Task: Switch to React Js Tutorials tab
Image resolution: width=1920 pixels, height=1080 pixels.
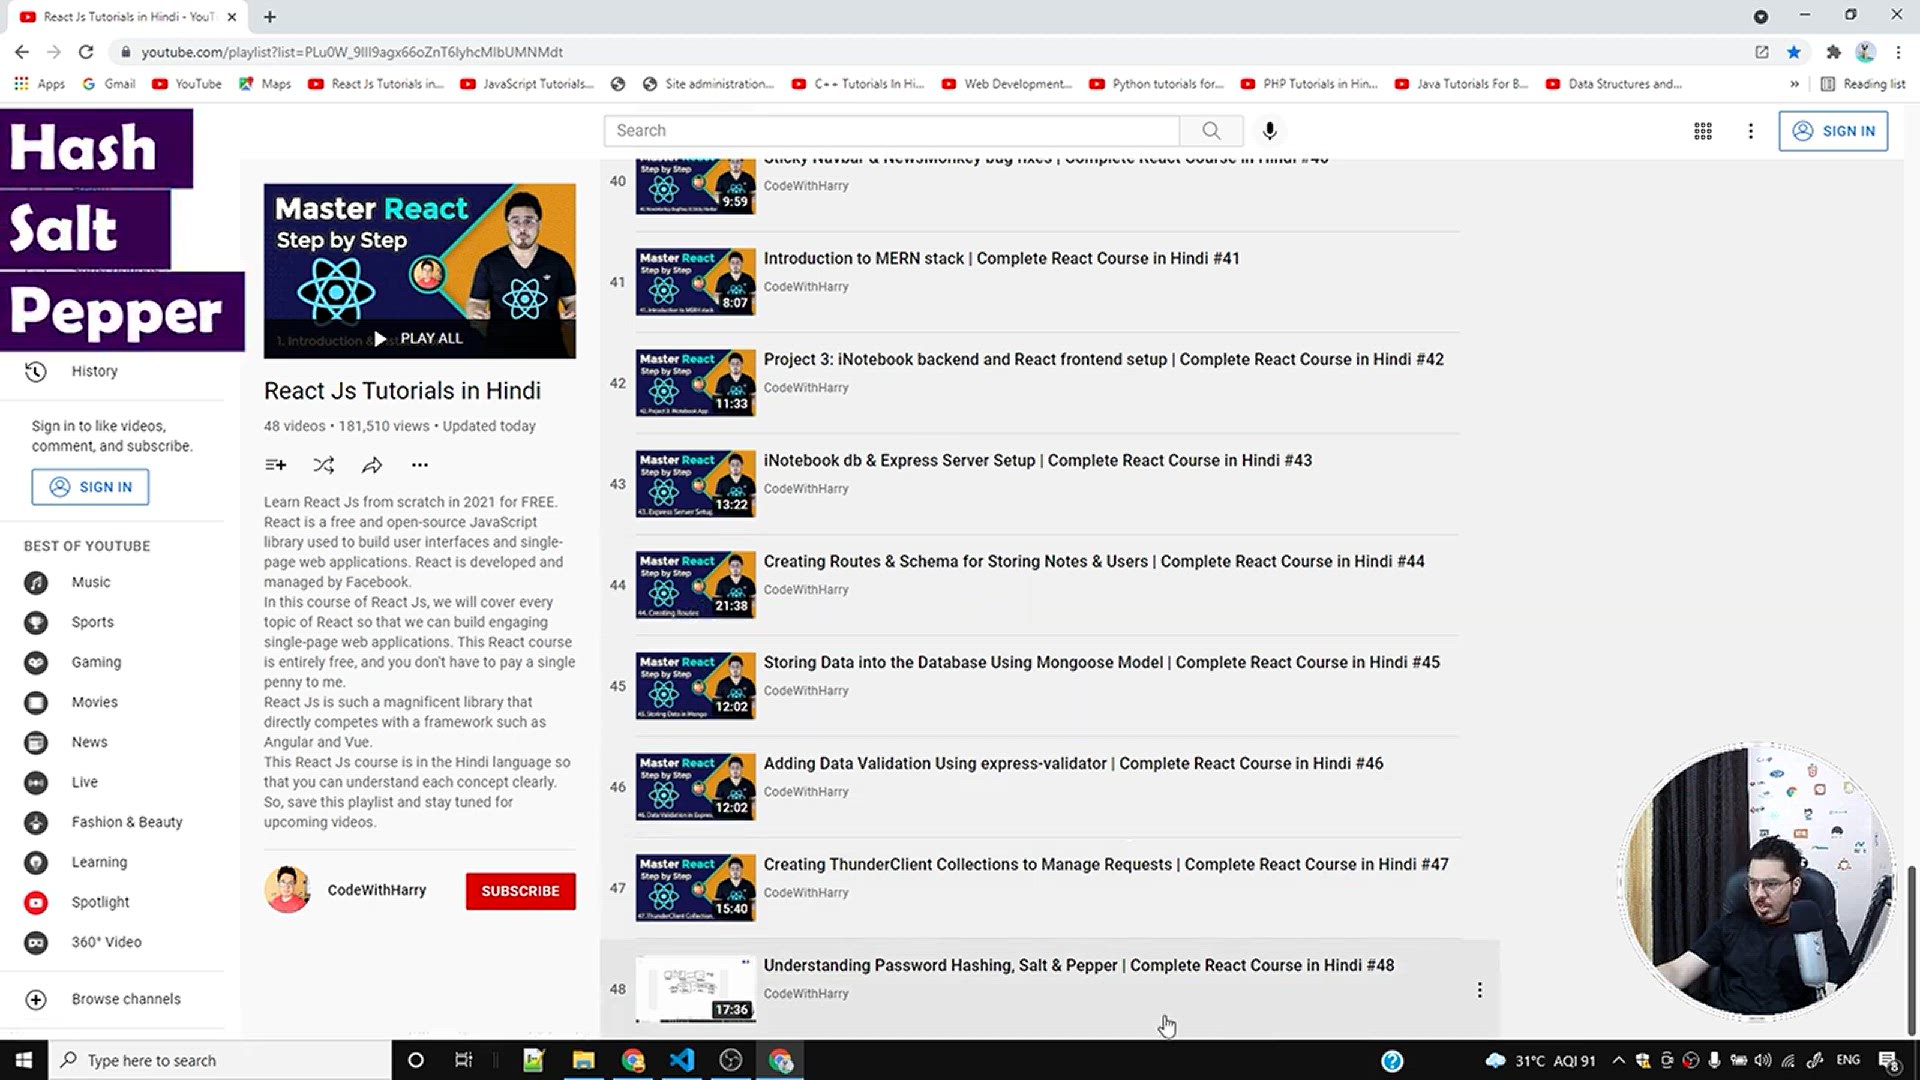Action: click(x=129, y=17)
